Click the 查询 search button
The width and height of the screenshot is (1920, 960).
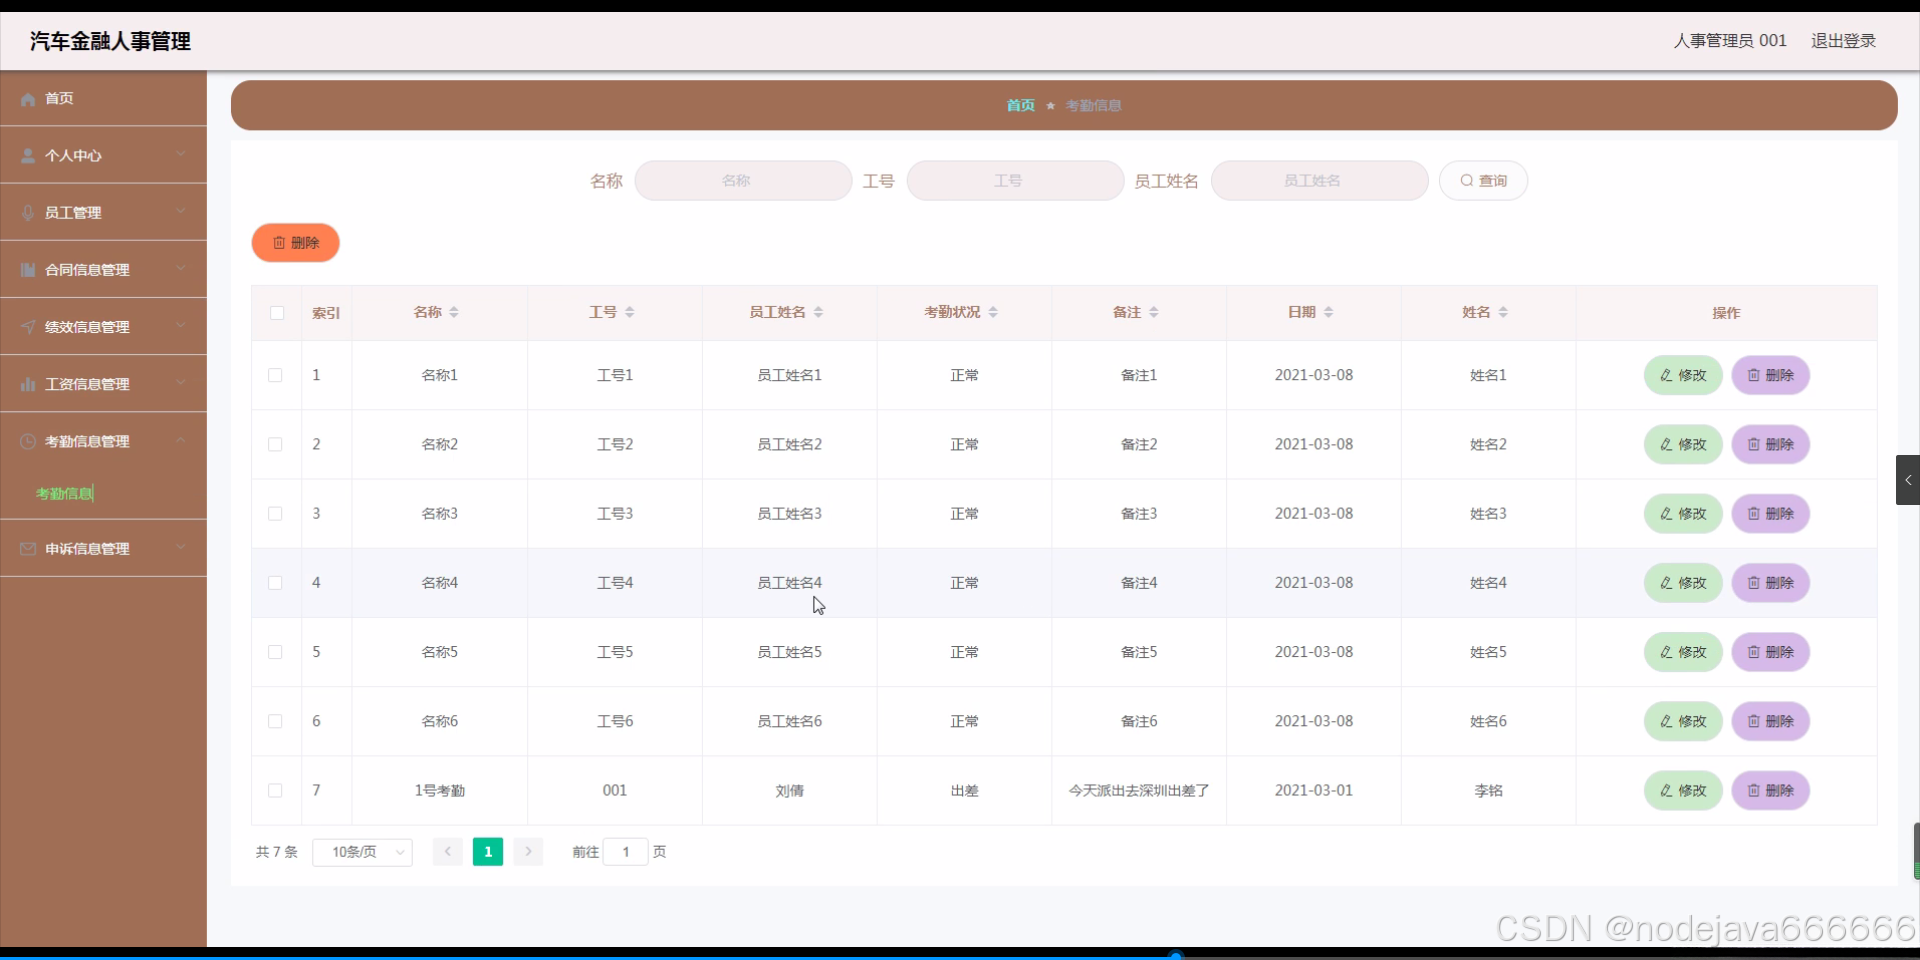[x=1483, y=181]
